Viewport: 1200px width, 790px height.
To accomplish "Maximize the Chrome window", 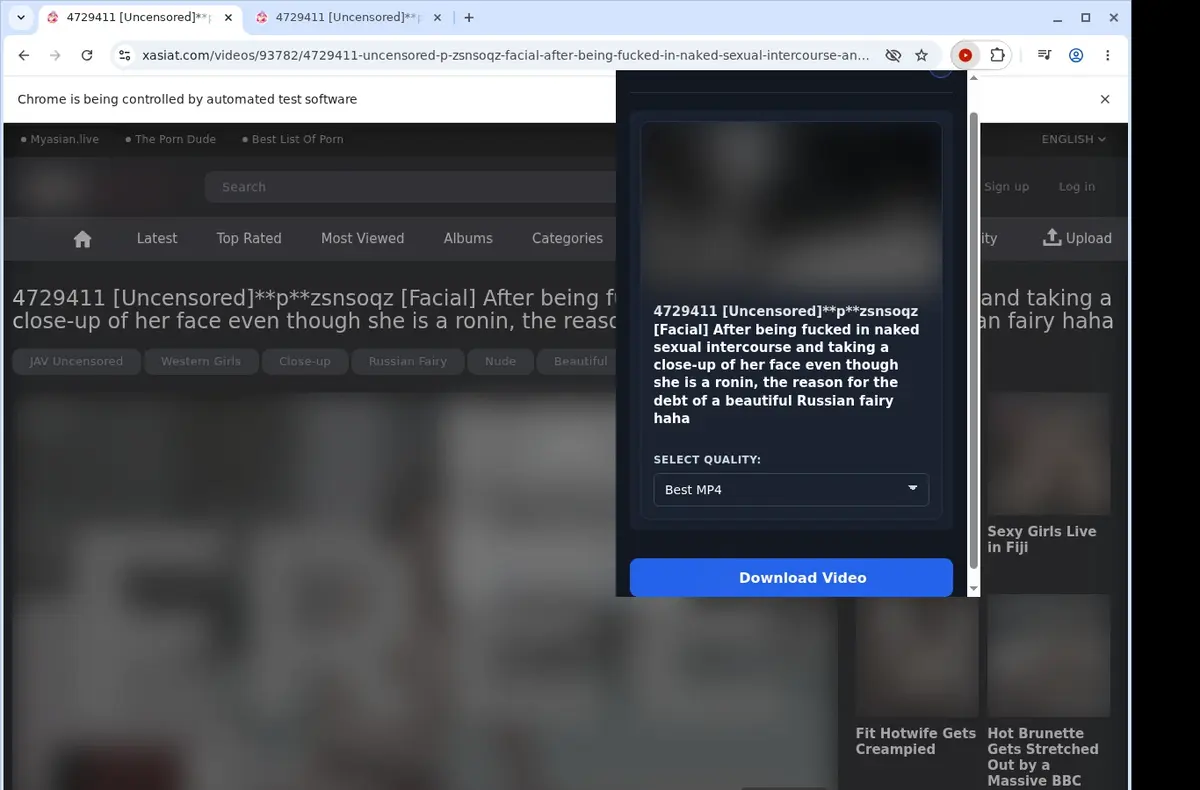I will (1086, 17).
